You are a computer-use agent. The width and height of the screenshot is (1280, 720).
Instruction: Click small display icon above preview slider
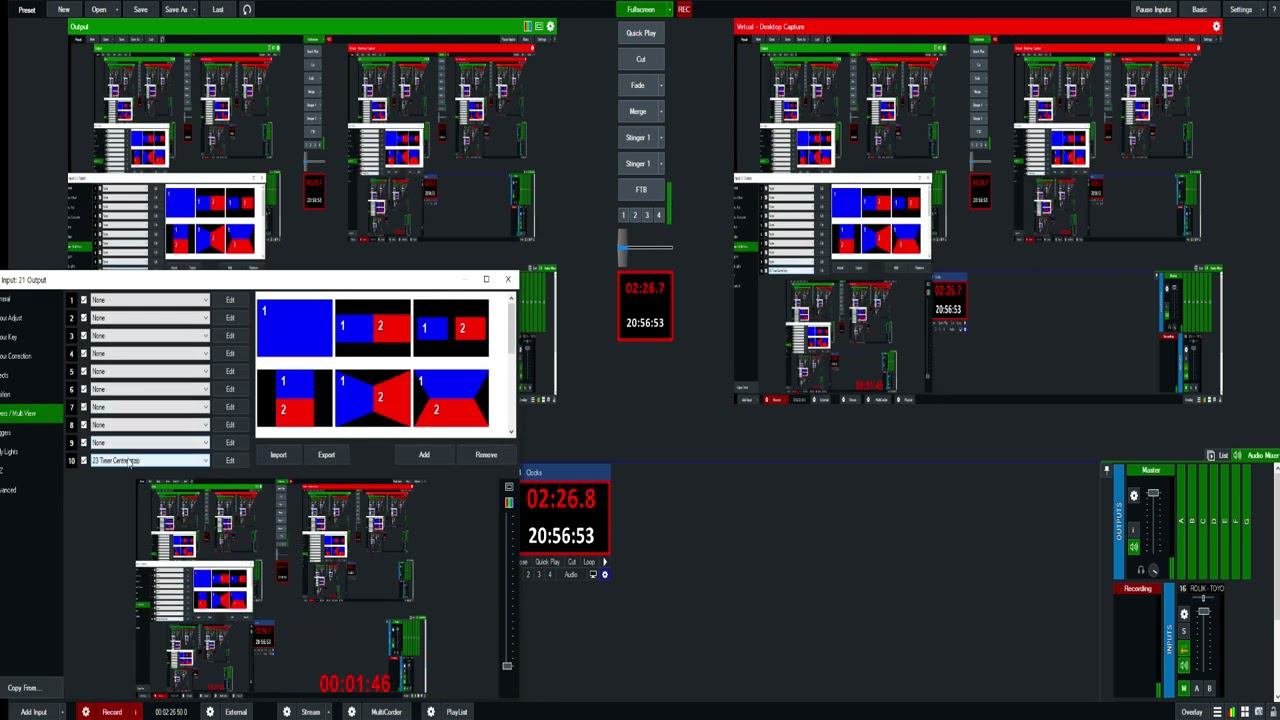[x=509, y=487]
